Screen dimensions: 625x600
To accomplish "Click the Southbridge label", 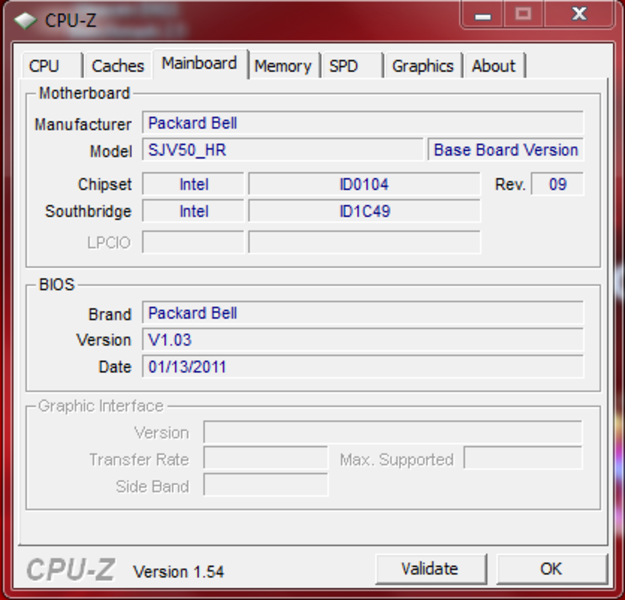I will pyautogui.click(x=88, y=211).
